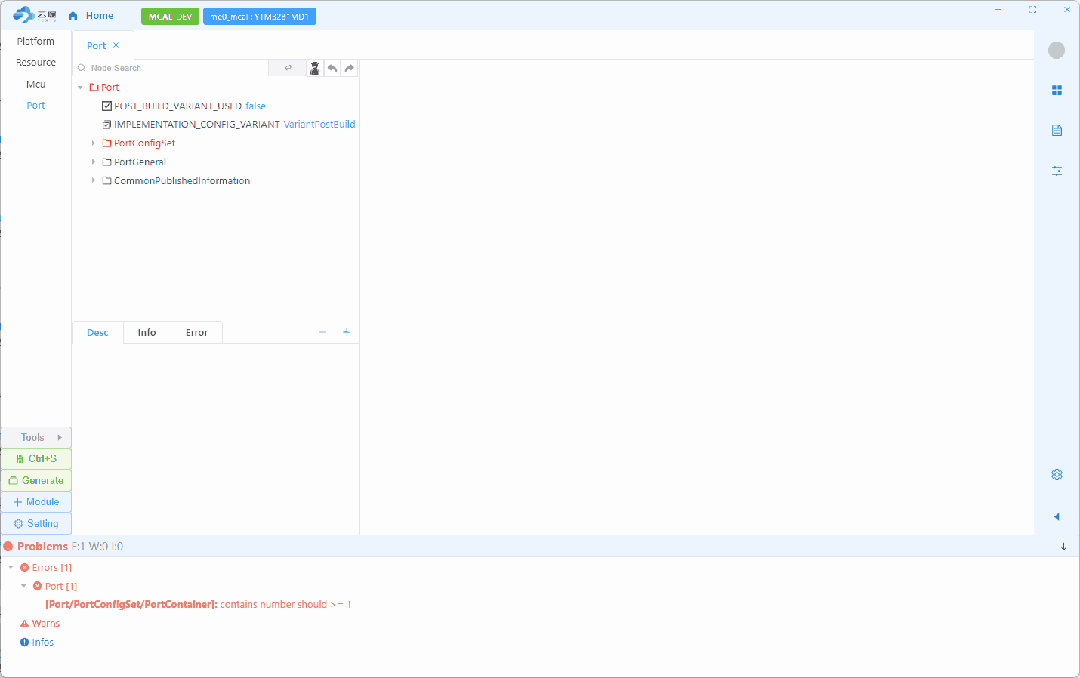The height and width of the screenshot is (678, 1080).
Task: Click the left triangle collapse icon
Action: pos(1057,517)
